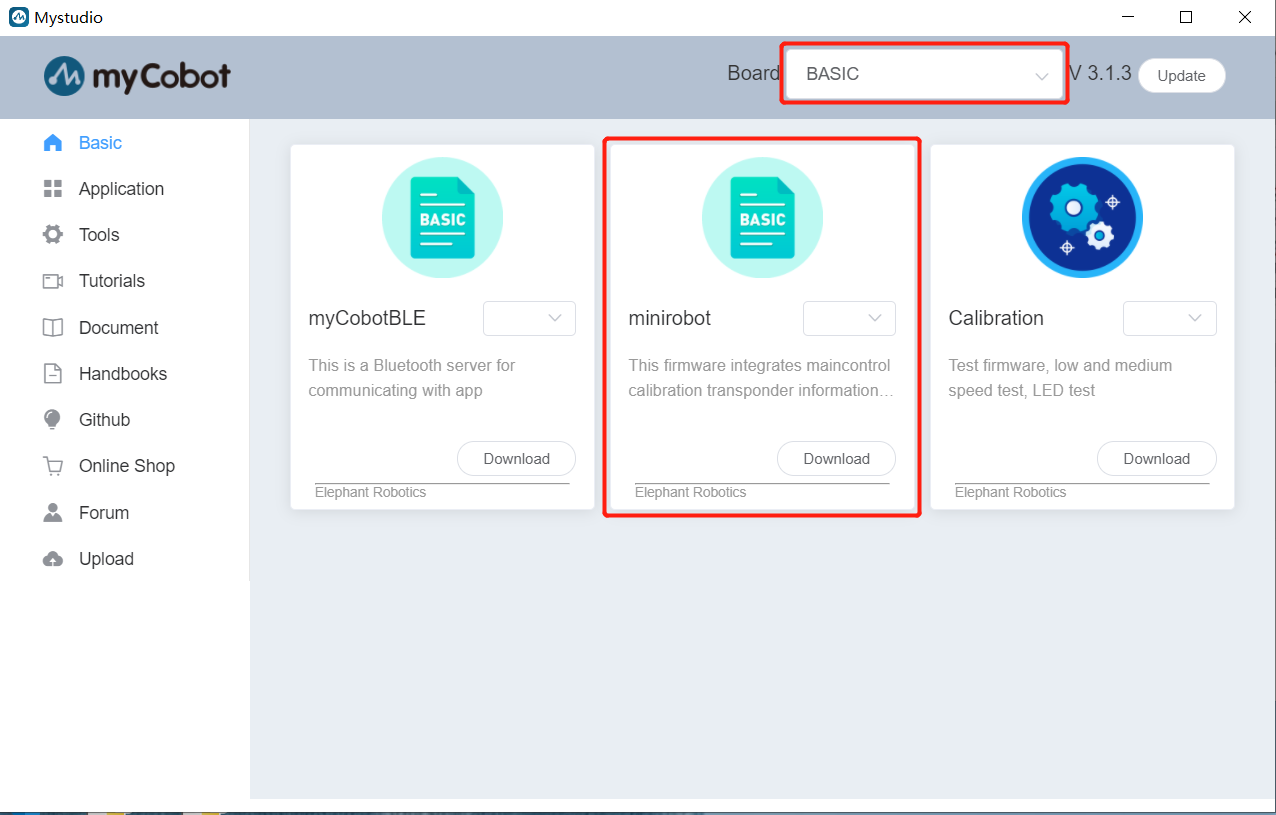Click the Update button
Viewport: 1276px width, 815px height.
tap(1181, 76)
